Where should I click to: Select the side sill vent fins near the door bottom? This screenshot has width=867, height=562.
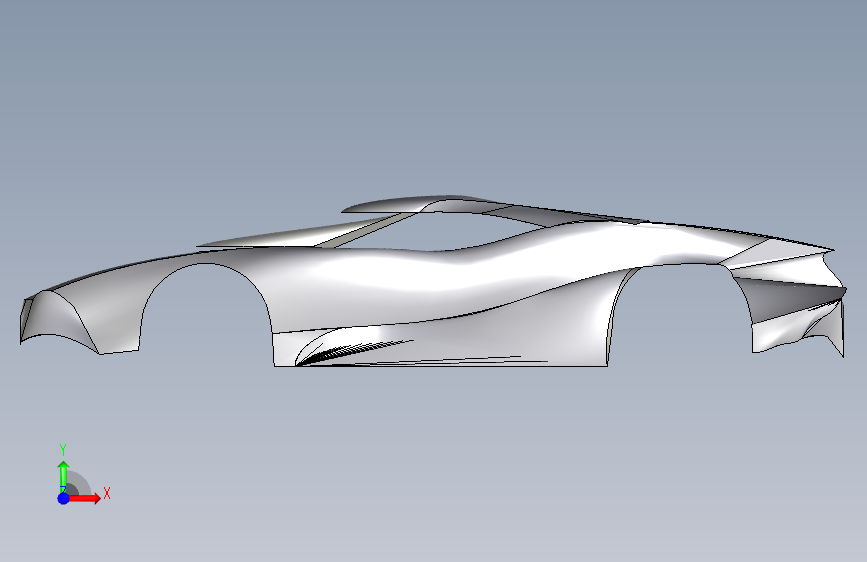354,352
